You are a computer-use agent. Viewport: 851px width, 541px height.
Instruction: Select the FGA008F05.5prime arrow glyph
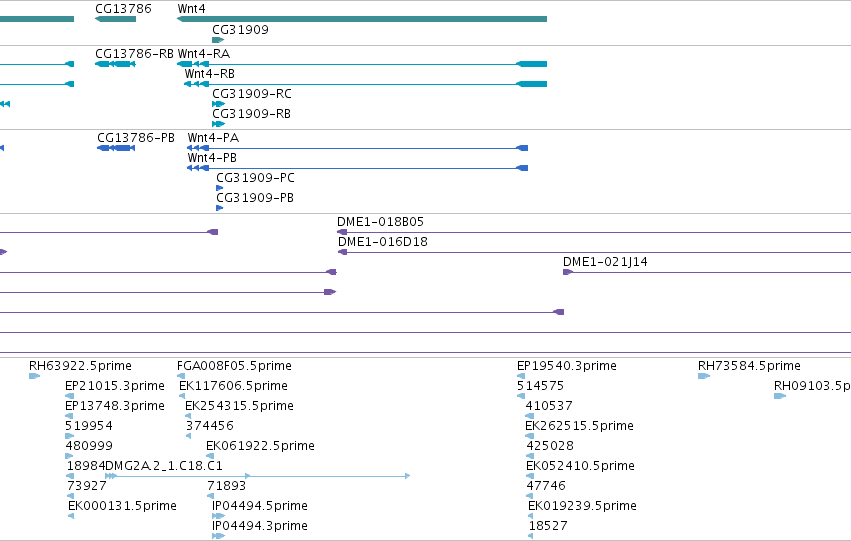tap(181, 375)
